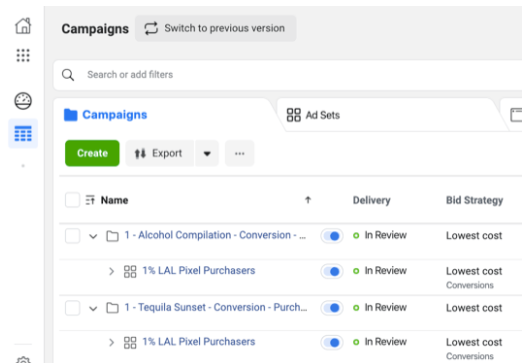Open the 1 - Alcohol Compilation campaign link
Viewport: 522px width, 363px height.
[x=215, y=235]
